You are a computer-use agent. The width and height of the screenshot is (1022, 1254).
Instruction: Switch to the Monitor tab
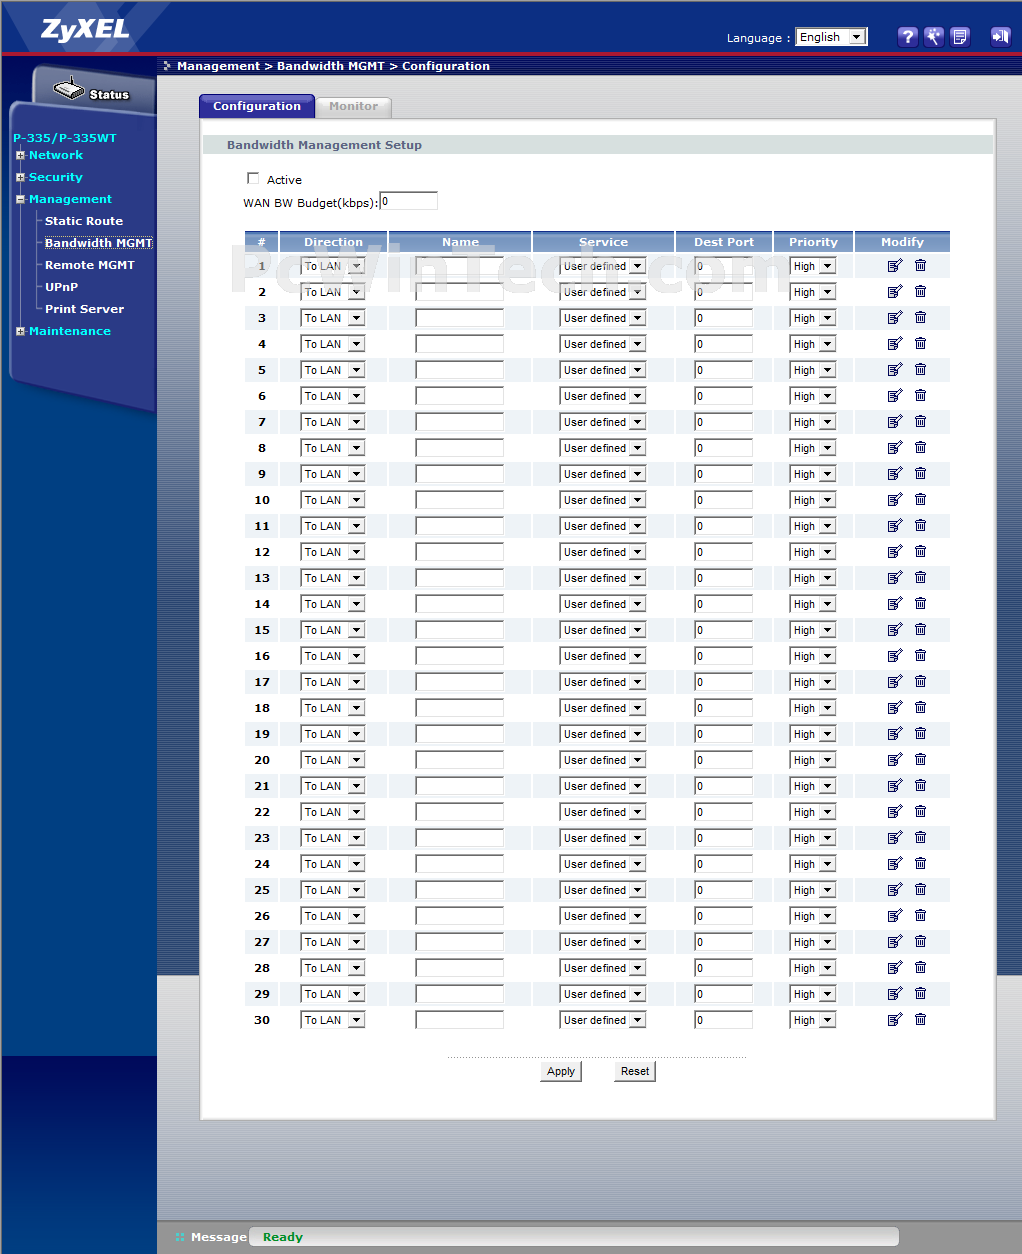click(x=354, y=106)
